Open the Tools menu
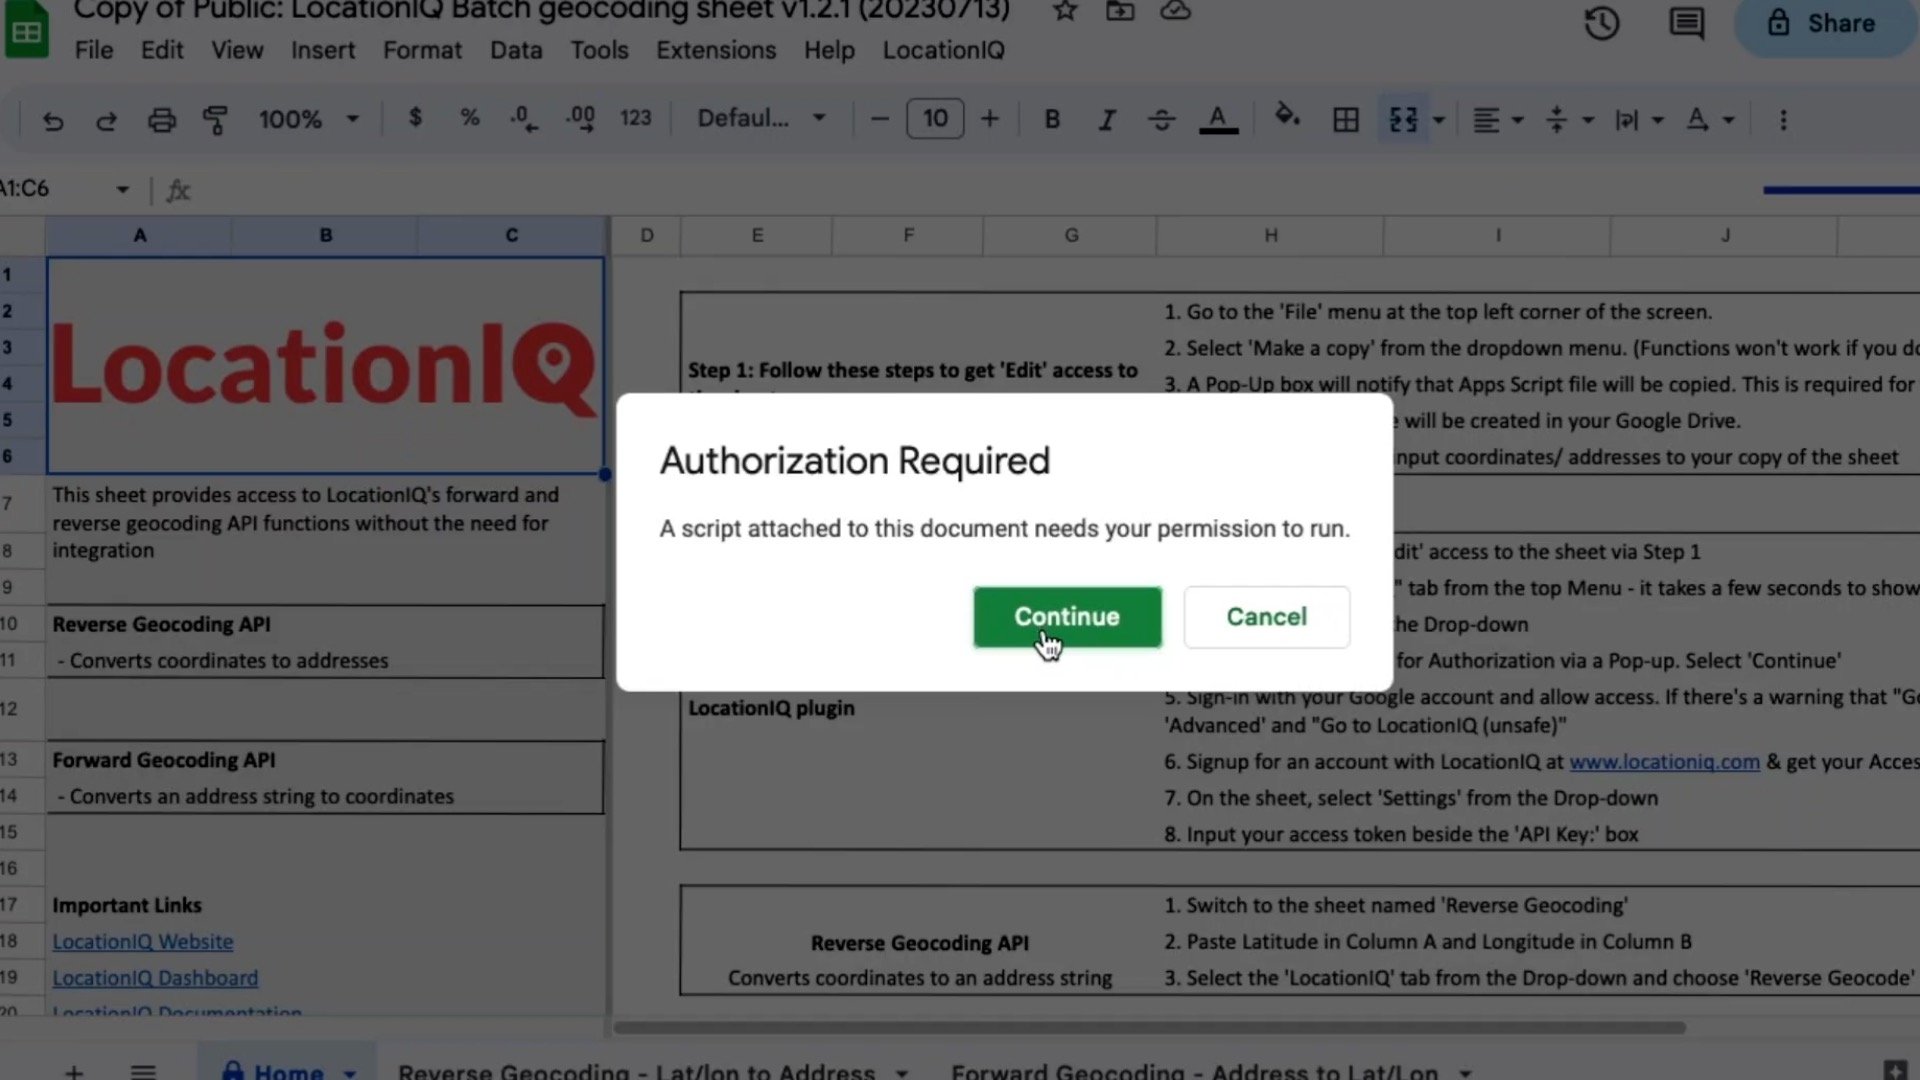The image size is (1920, 1080). (599, 50)
